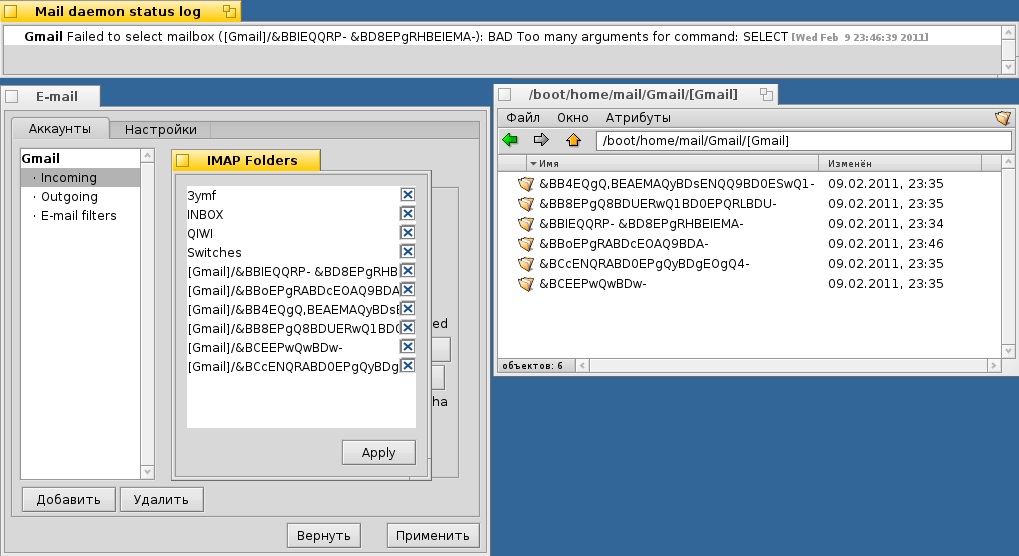Close the IMAP Folders window via yellow square

[x=183, y=160]
